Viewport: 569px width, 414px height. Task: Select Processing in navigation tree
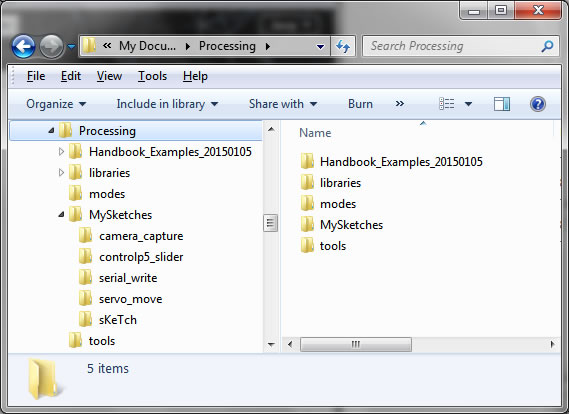[107, 131]
